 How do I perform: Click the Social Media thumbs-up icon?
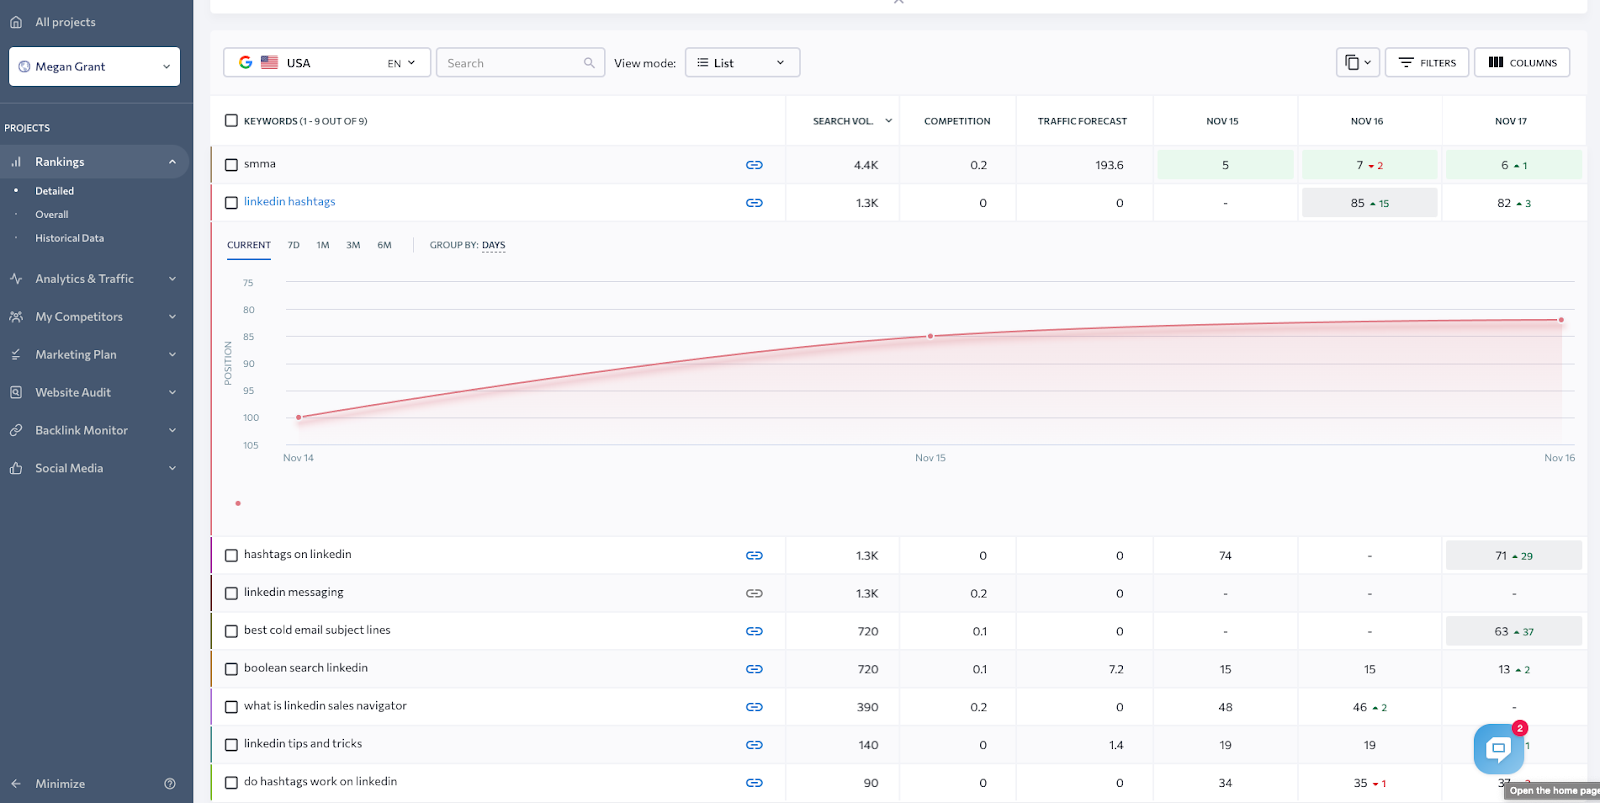[16, 469]
